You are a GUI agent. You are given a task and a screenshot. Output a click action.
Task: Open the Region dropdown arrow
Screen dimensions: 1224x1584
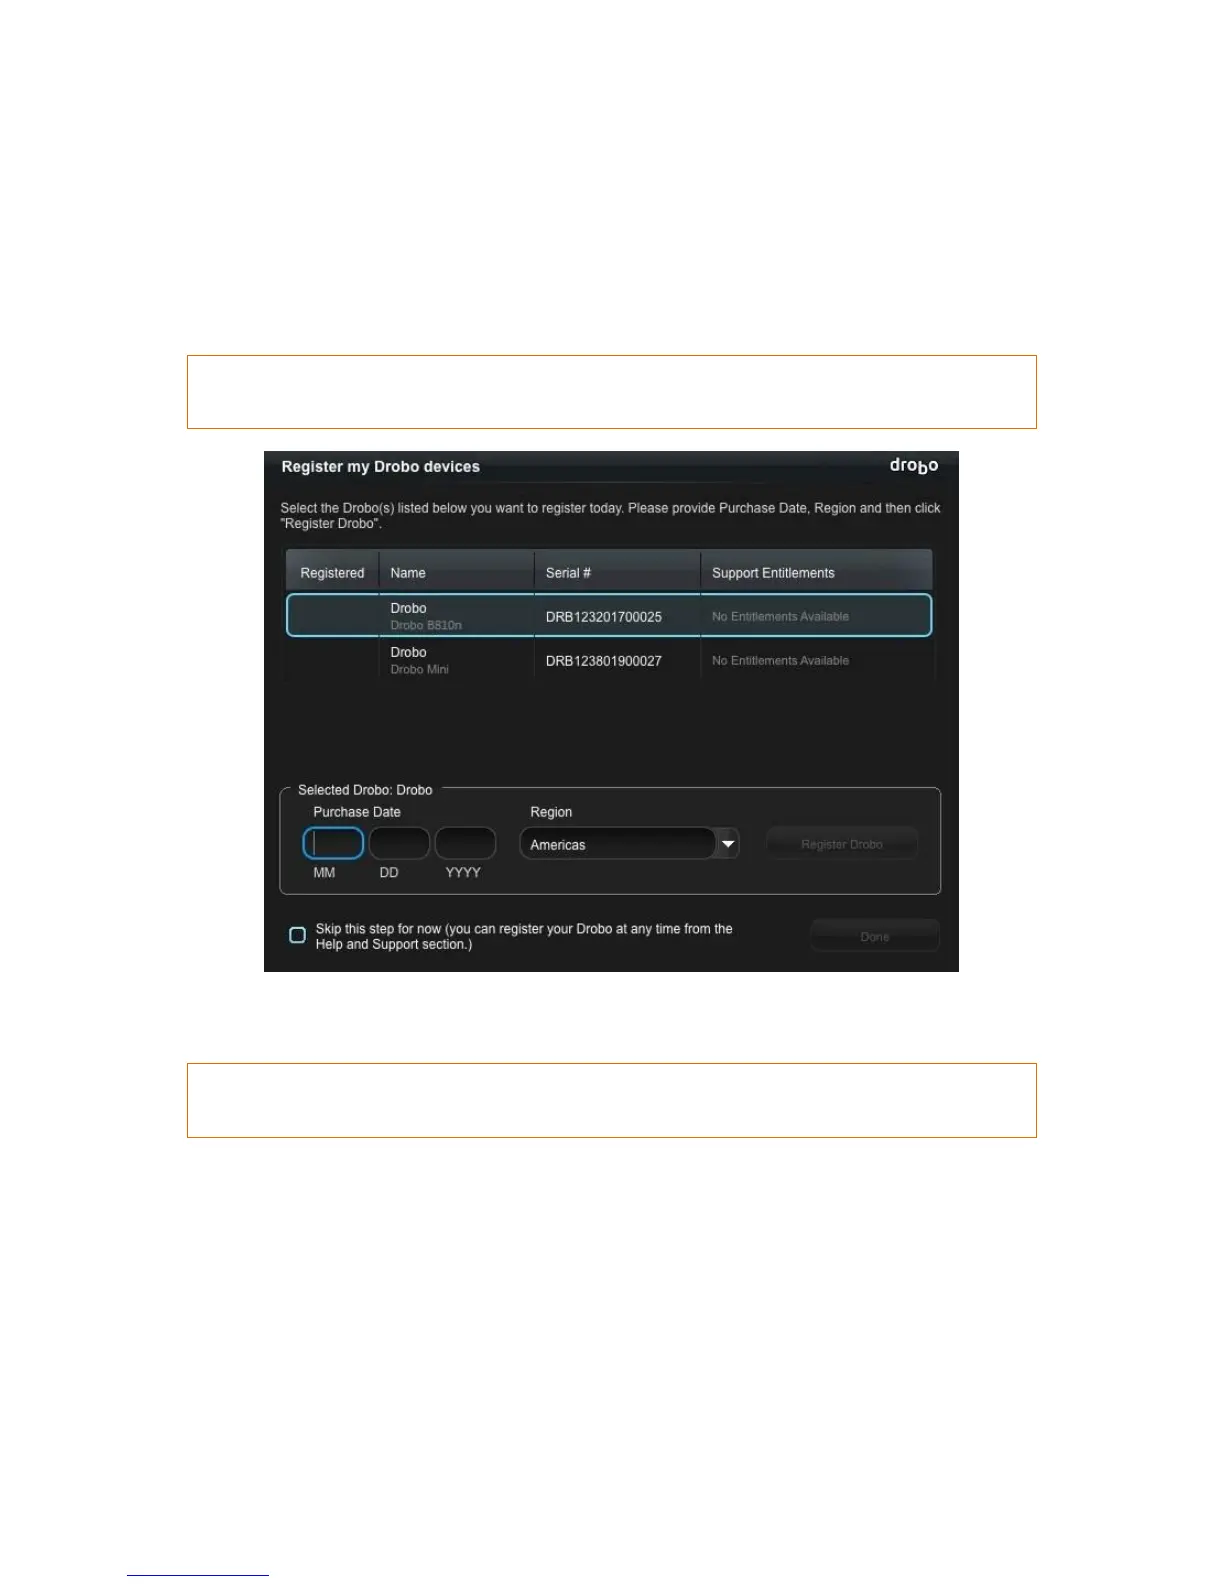728,844
